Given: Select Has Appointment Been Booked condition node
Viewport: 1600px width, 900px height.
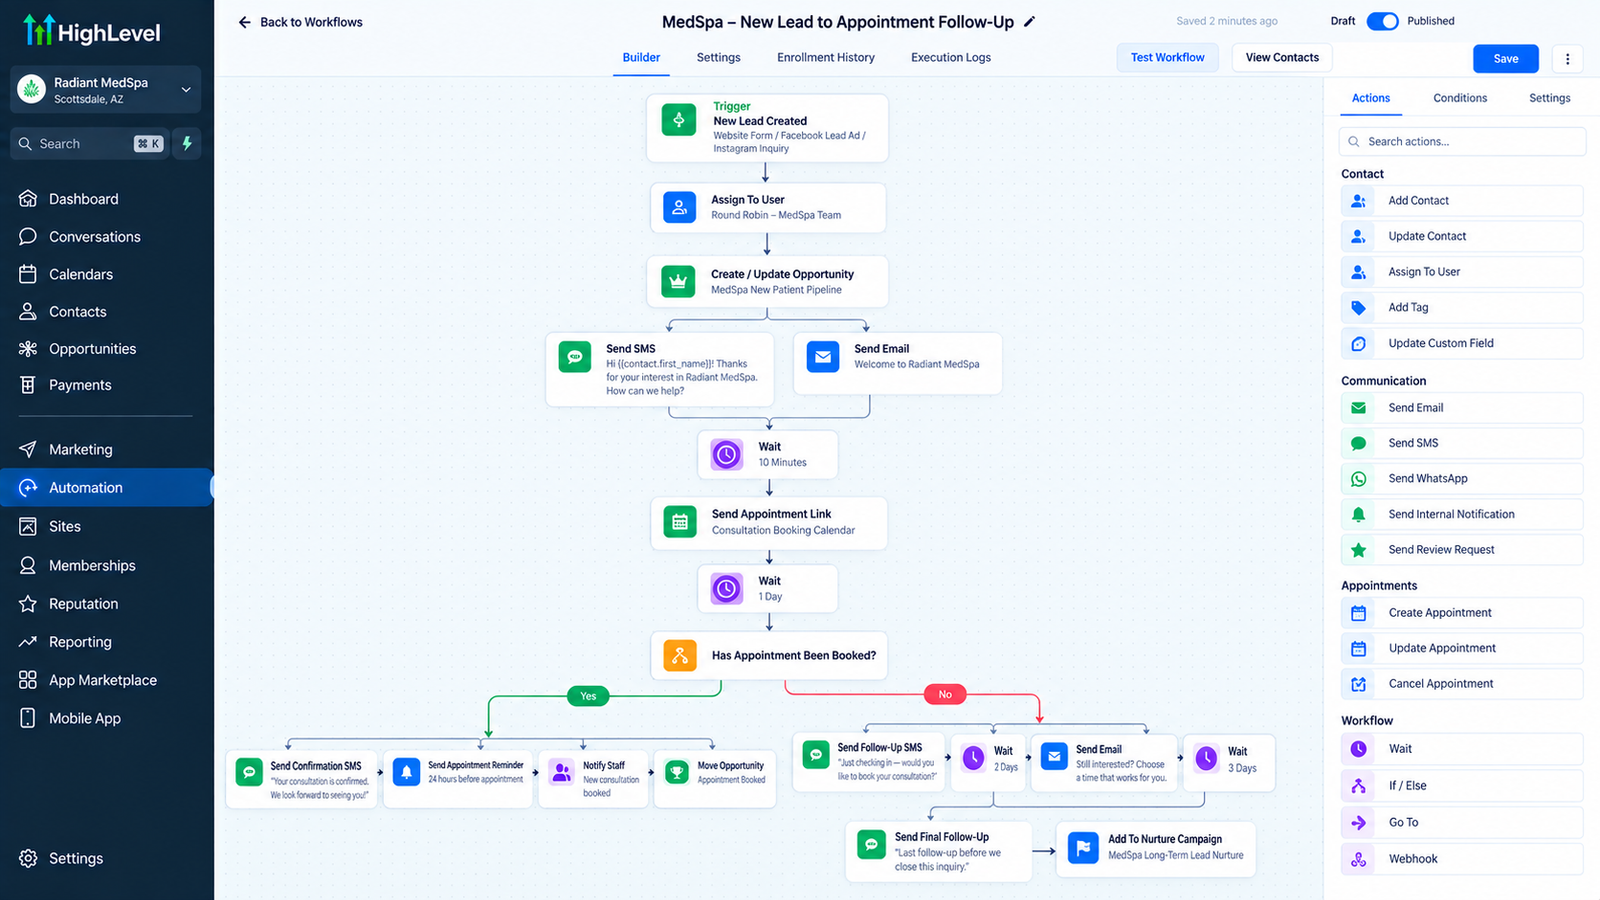Looking at the screenshot, I should pos(769,656).
